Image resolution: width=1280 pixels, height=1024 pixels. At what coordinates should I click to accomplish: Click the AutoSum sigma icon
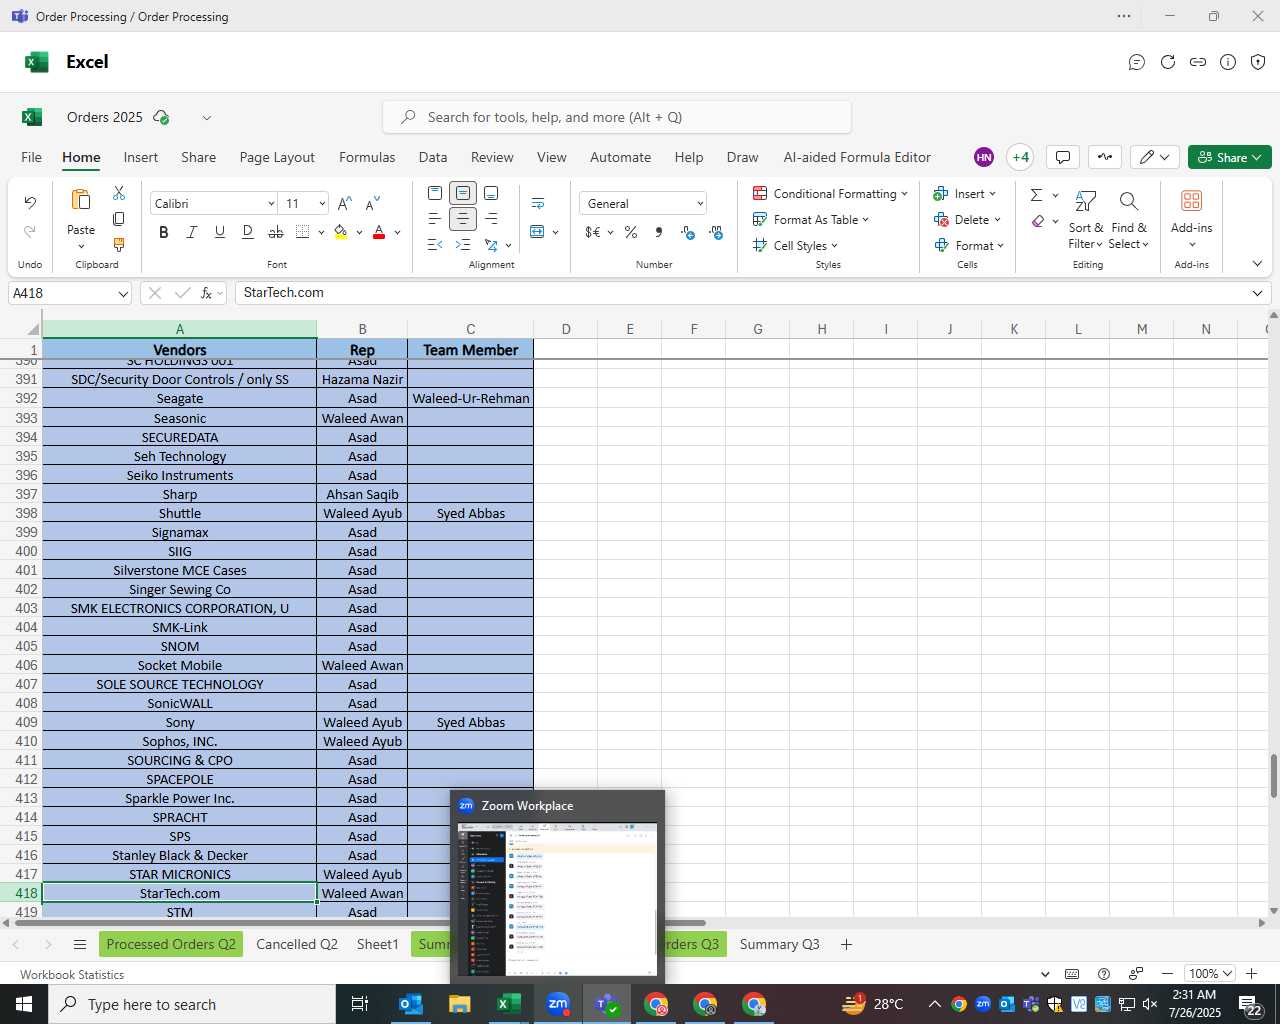click(1037, 195)
